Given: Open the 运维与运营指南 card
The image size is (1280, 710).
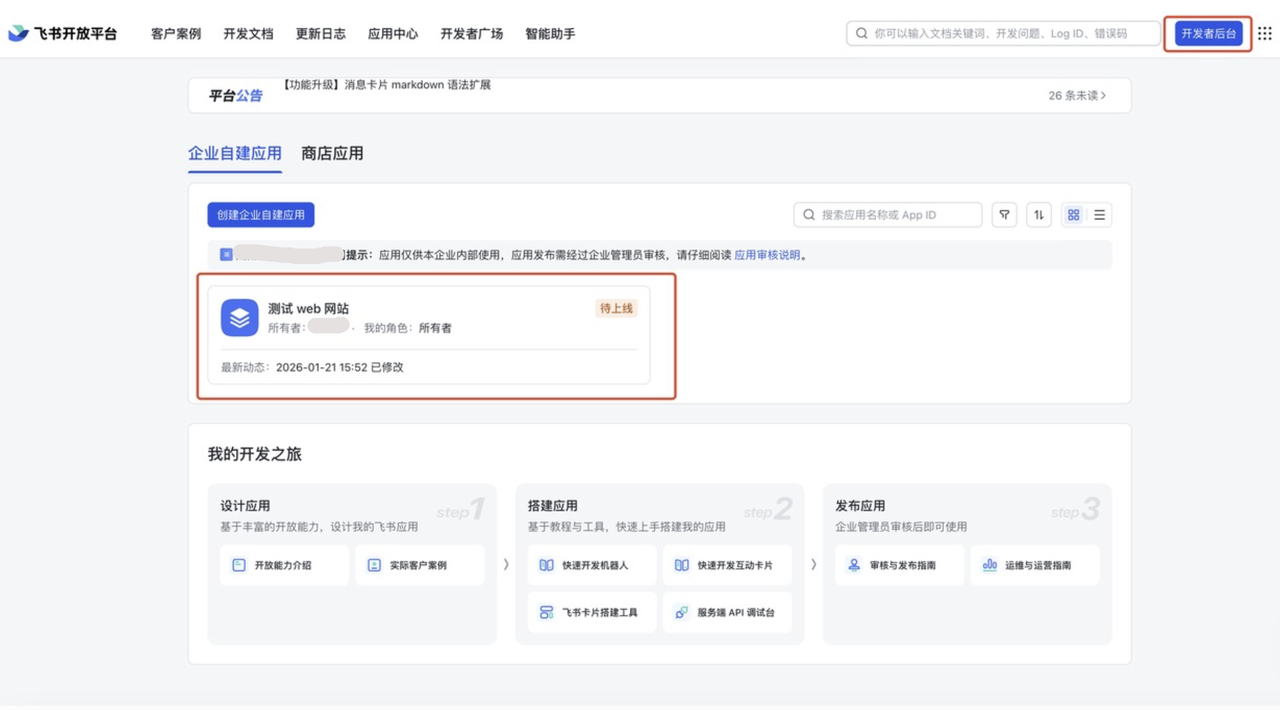Looking at the screenshot, I should pyautogui.click(x=1035, y=565).
